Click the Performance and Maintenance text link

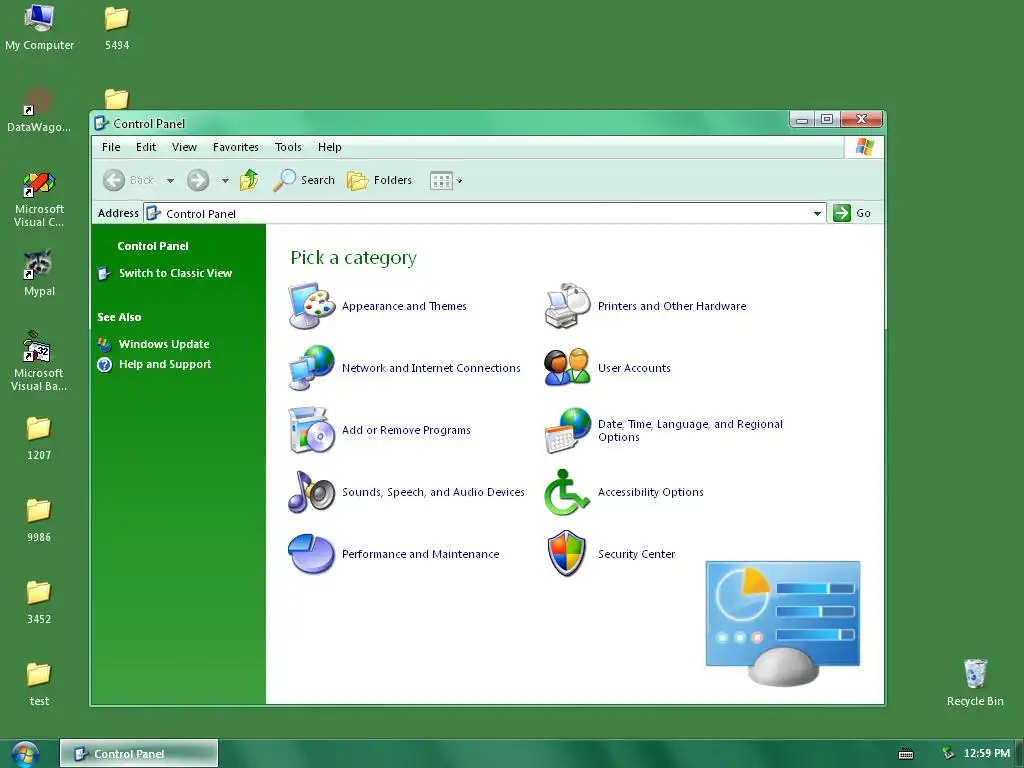coord(421,554)
